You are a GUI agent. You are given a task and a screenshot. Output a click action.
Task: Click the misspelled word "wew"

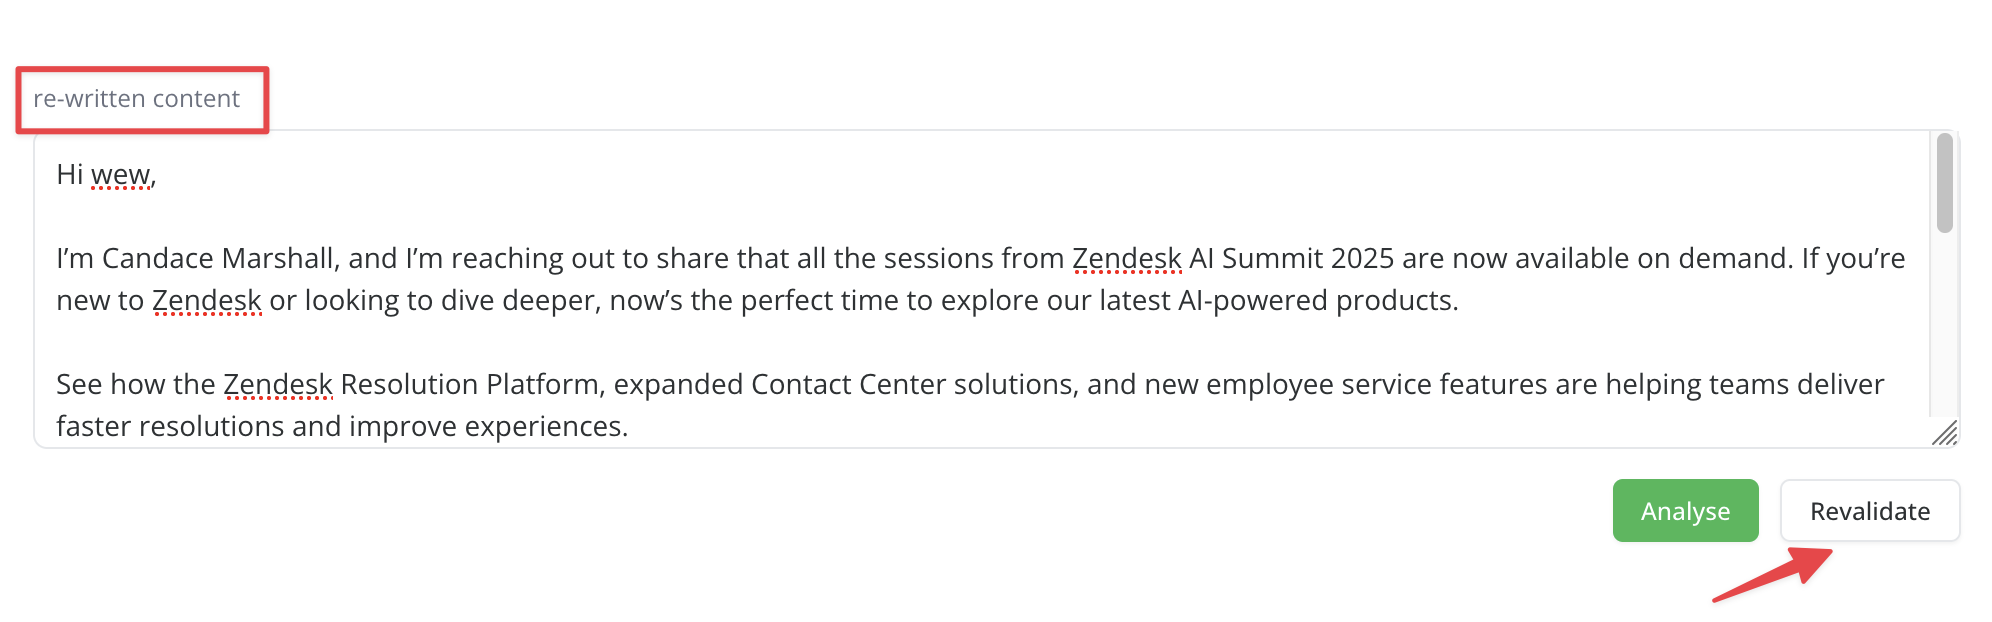pyautogui.click(x=120, y=176)
